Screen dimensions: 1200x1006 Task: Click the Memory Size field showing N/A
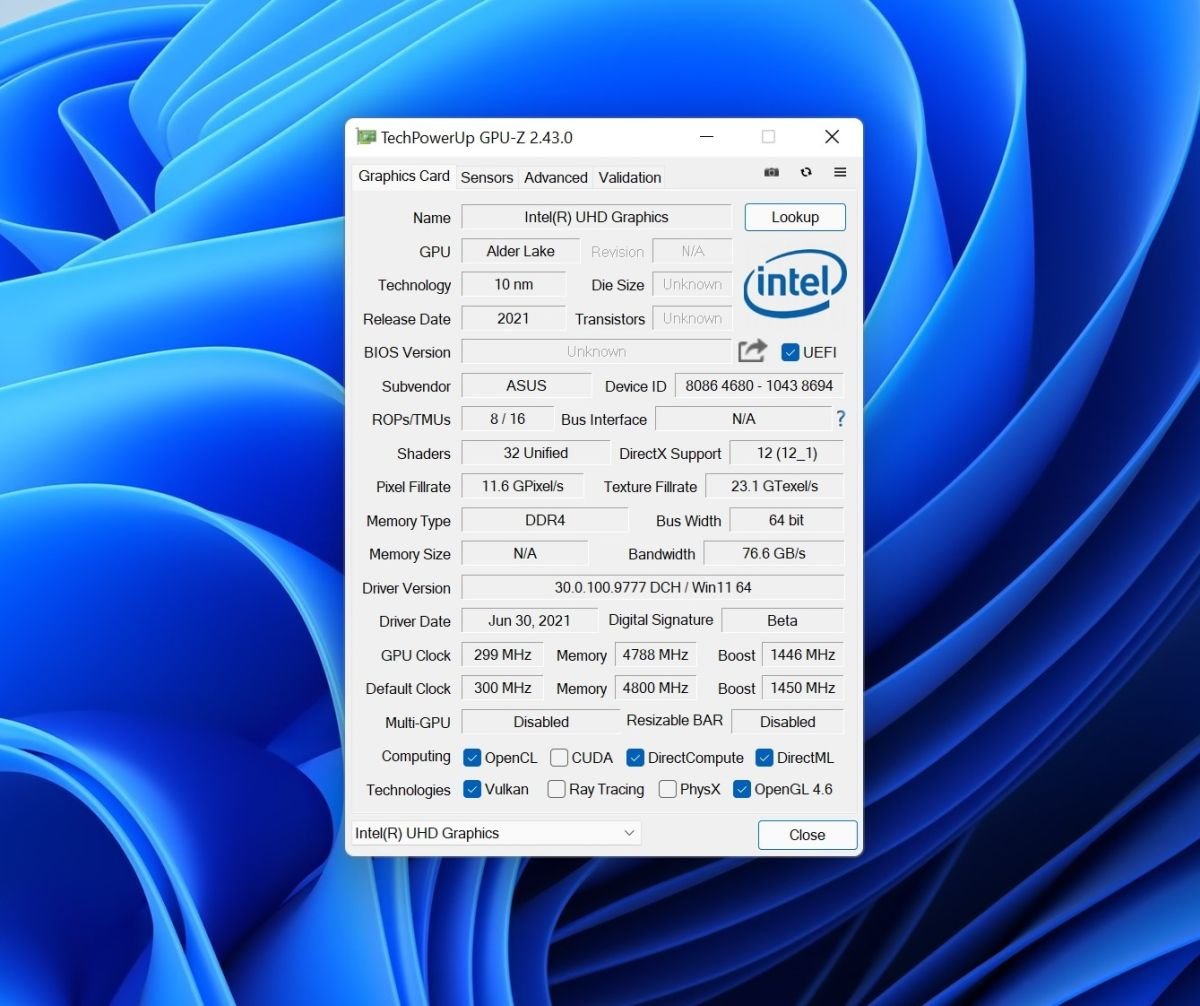click(525, 553)
